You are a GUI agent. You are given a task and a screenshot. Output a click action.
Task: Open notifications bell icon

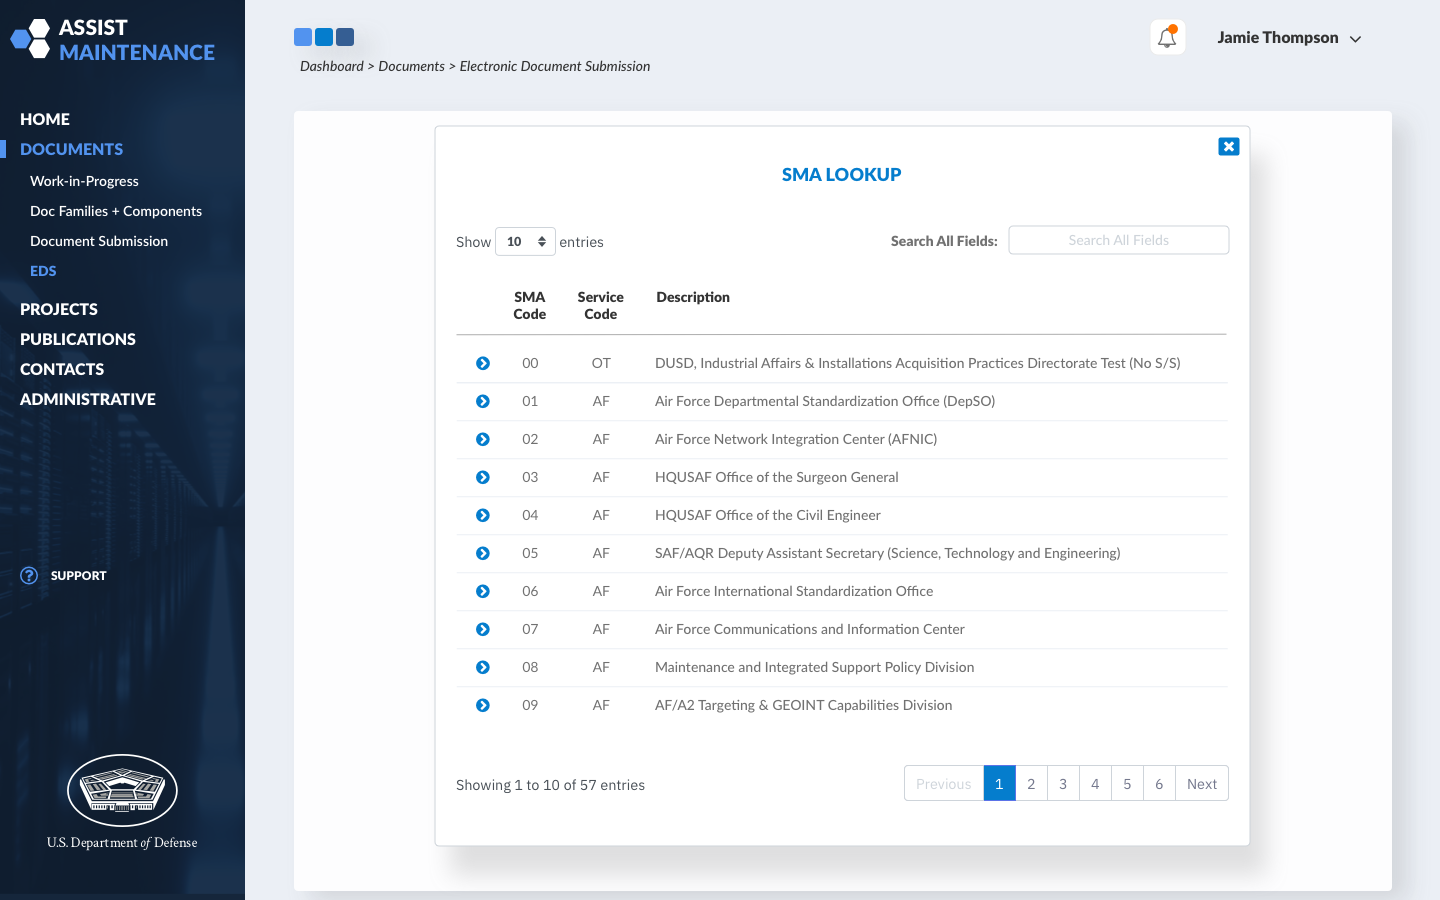tap(1167, 37)
